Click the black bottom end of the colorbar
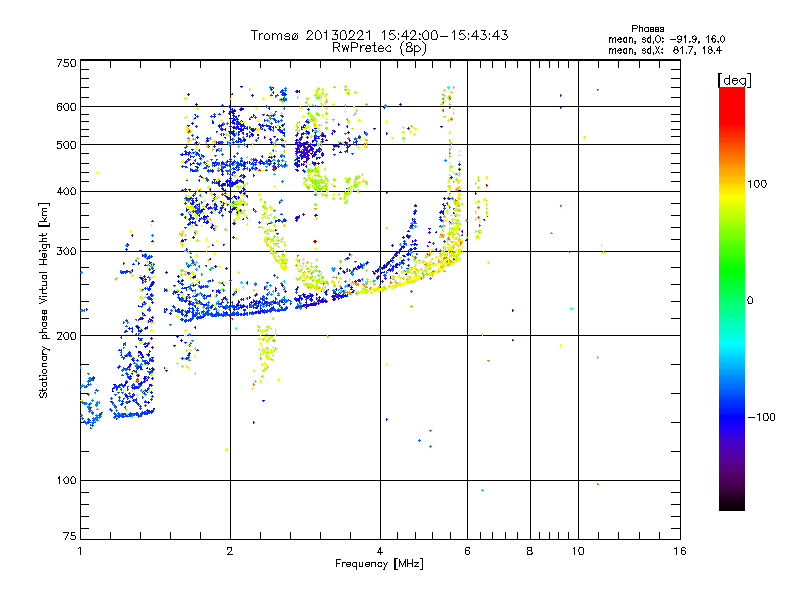Viewport: 800px width, 600px height. [732, 503]
